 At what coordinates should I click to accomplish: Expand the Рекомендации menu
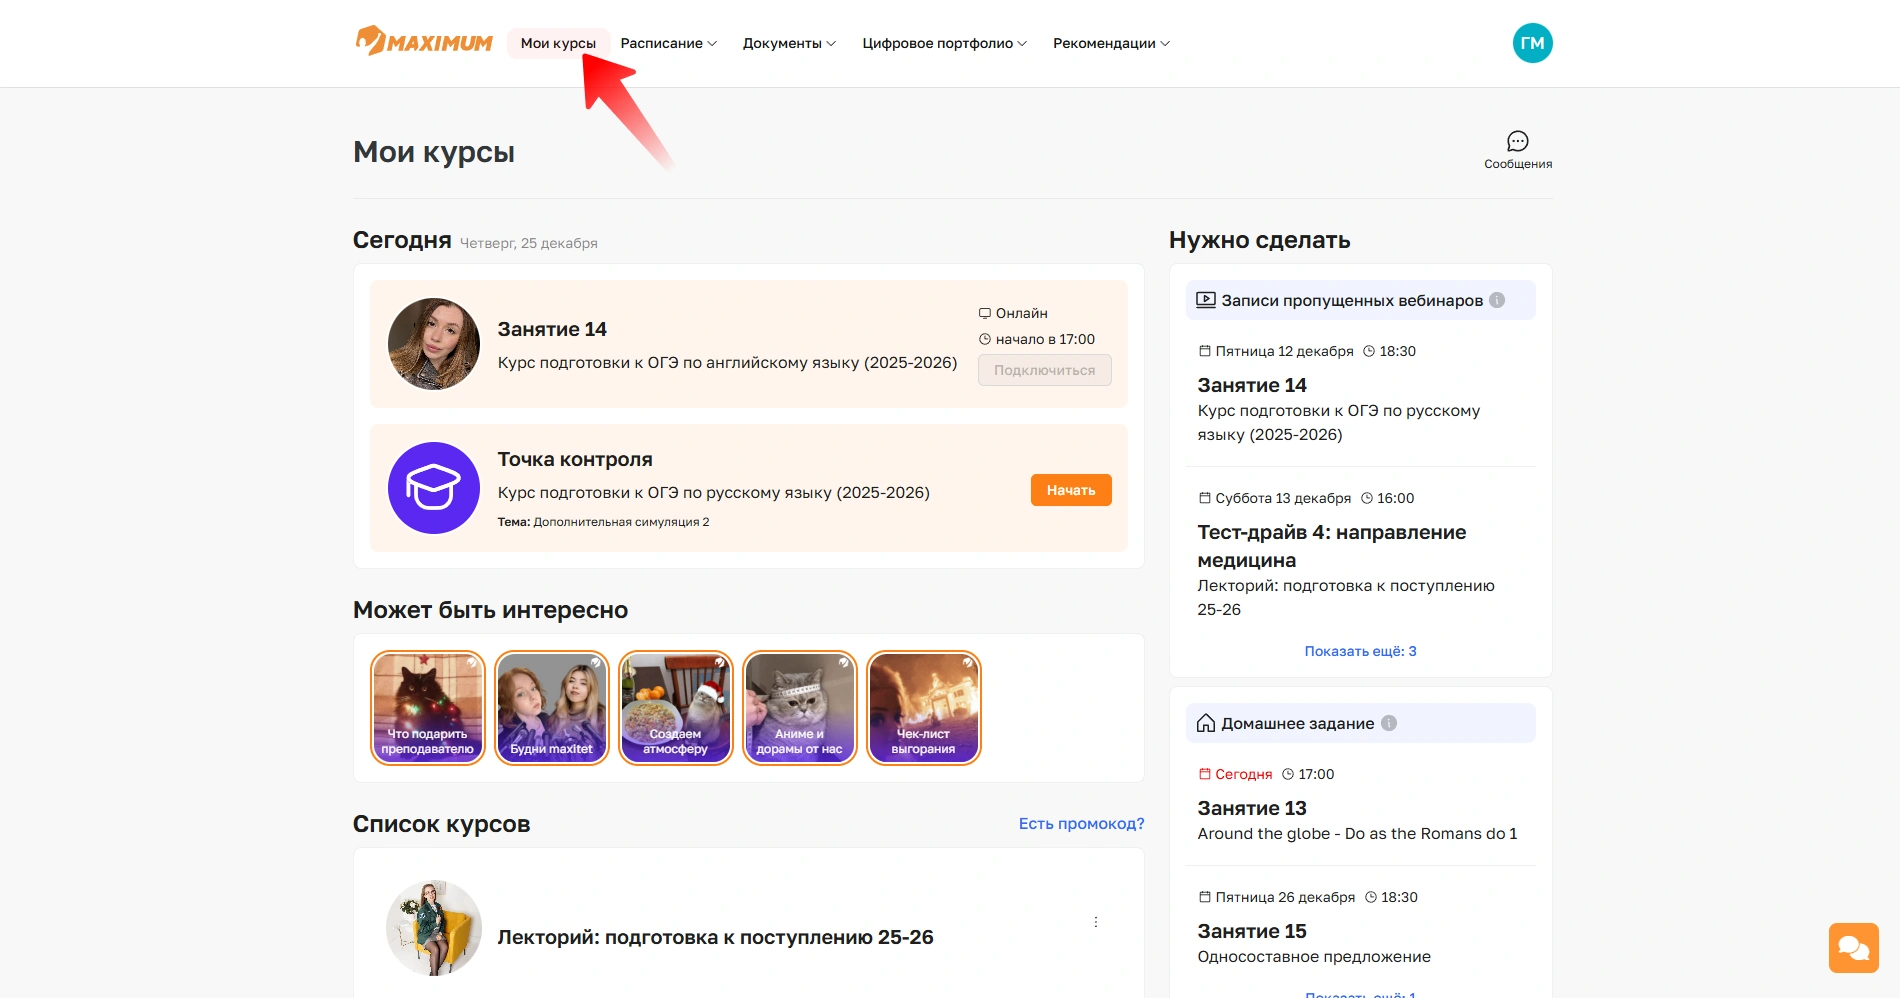tap(1111, 43)
